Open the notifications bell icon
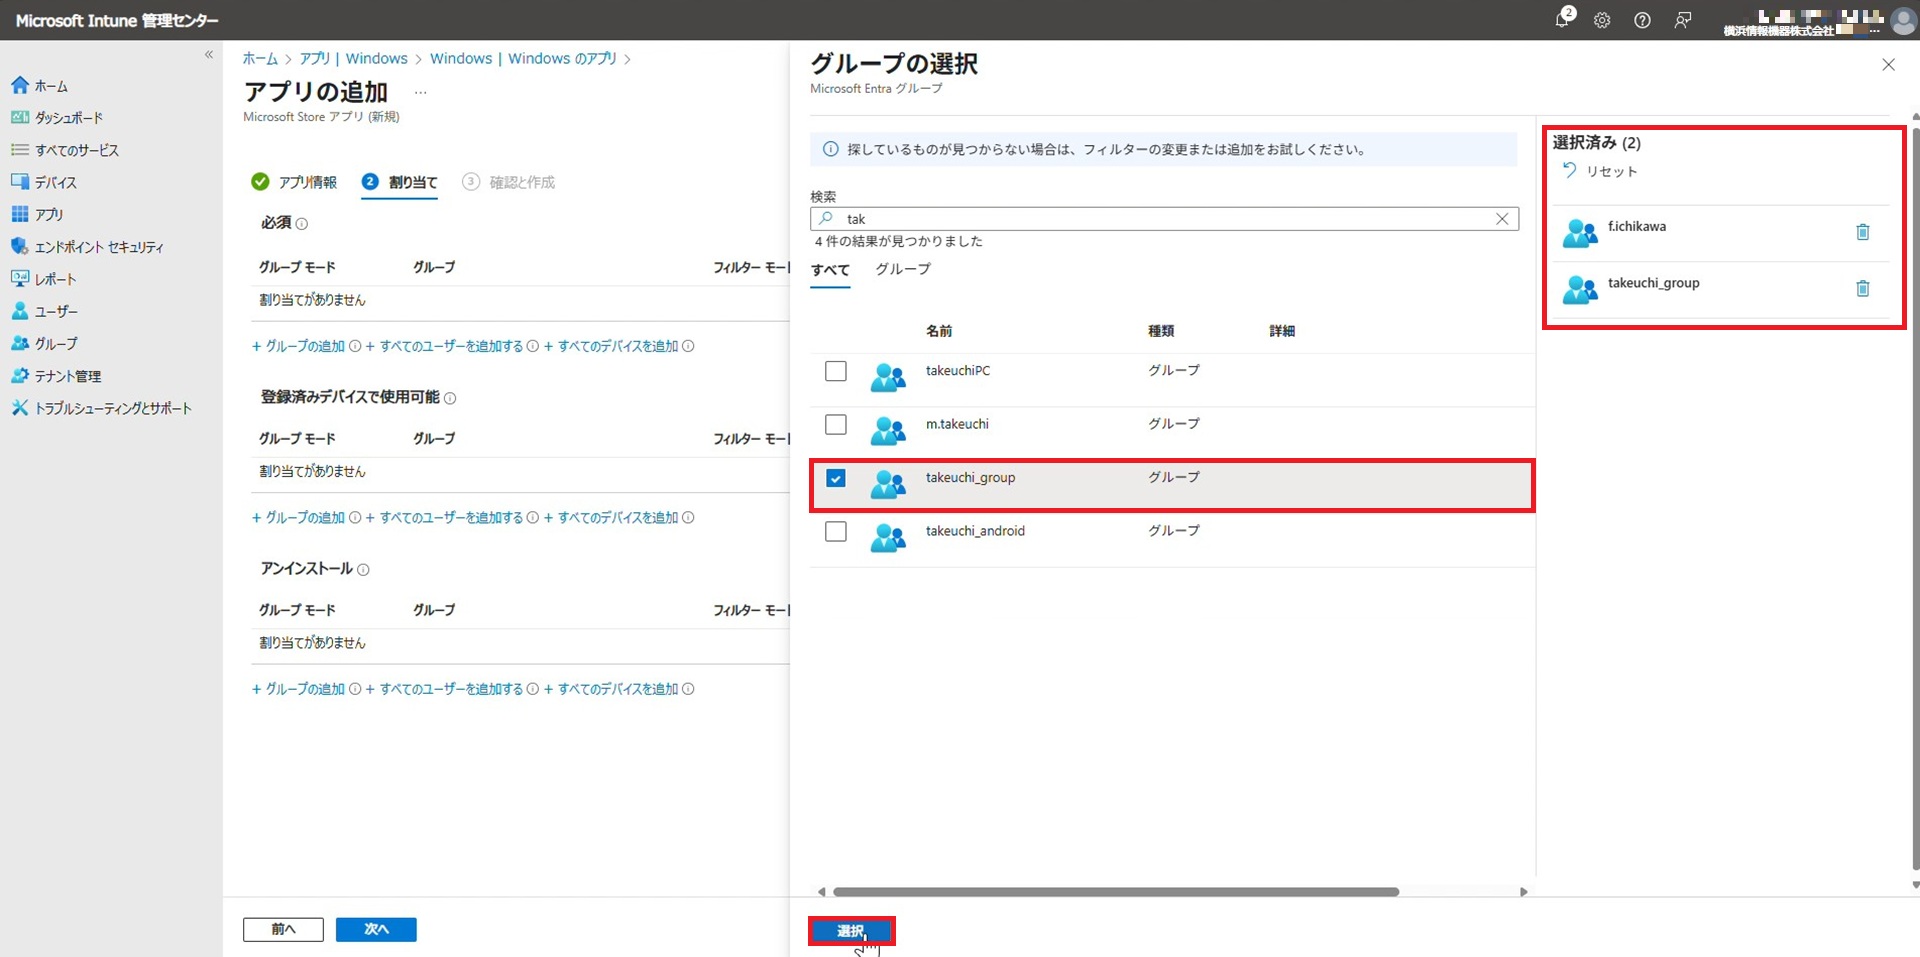Viewport: 1920px width, 957px height. [x=1562, y=20]
